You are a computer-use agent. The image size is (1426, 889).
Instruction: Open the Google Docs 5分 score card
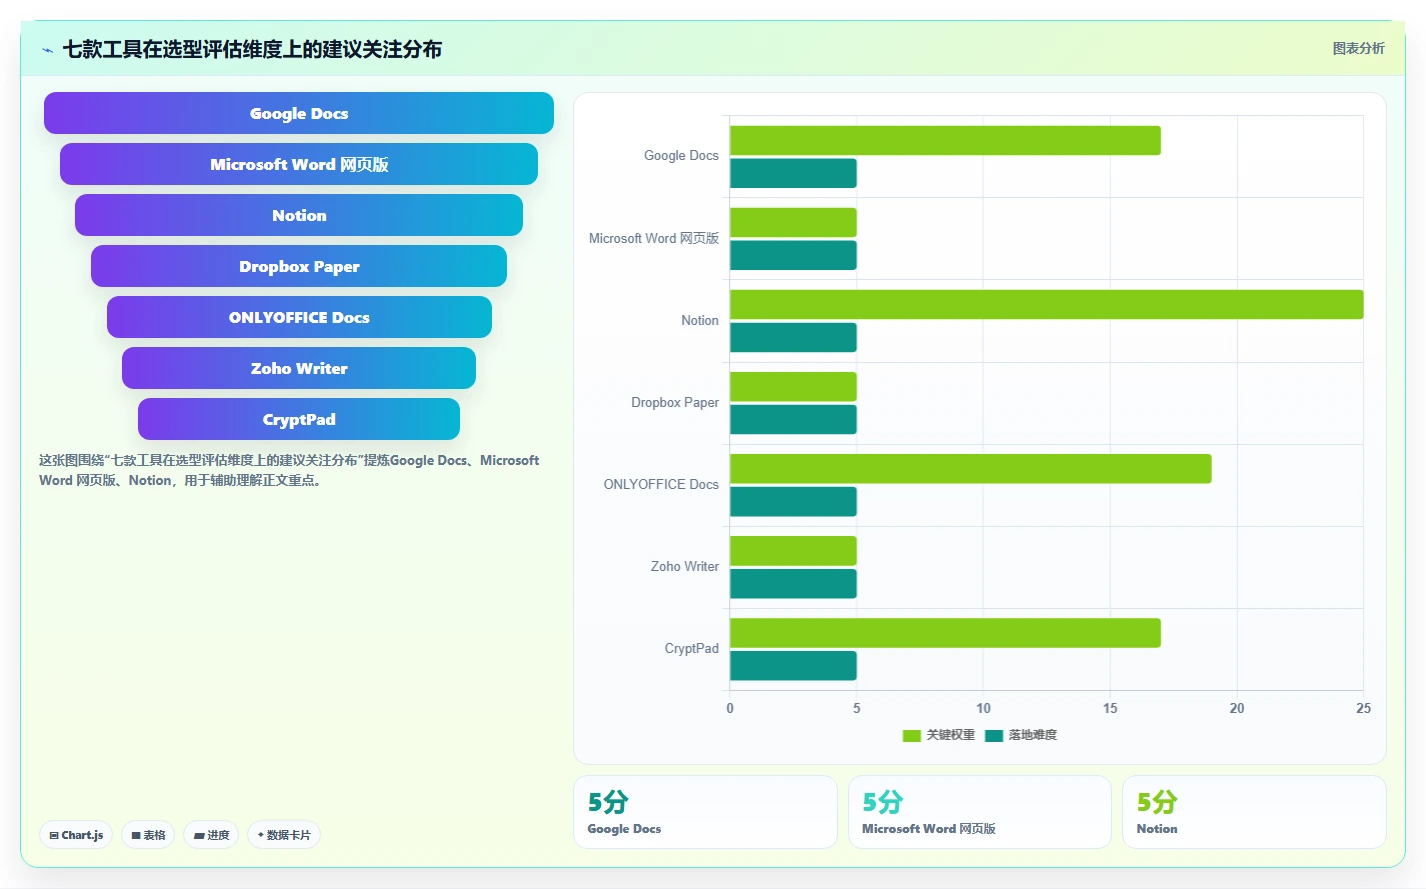(705, 812)
